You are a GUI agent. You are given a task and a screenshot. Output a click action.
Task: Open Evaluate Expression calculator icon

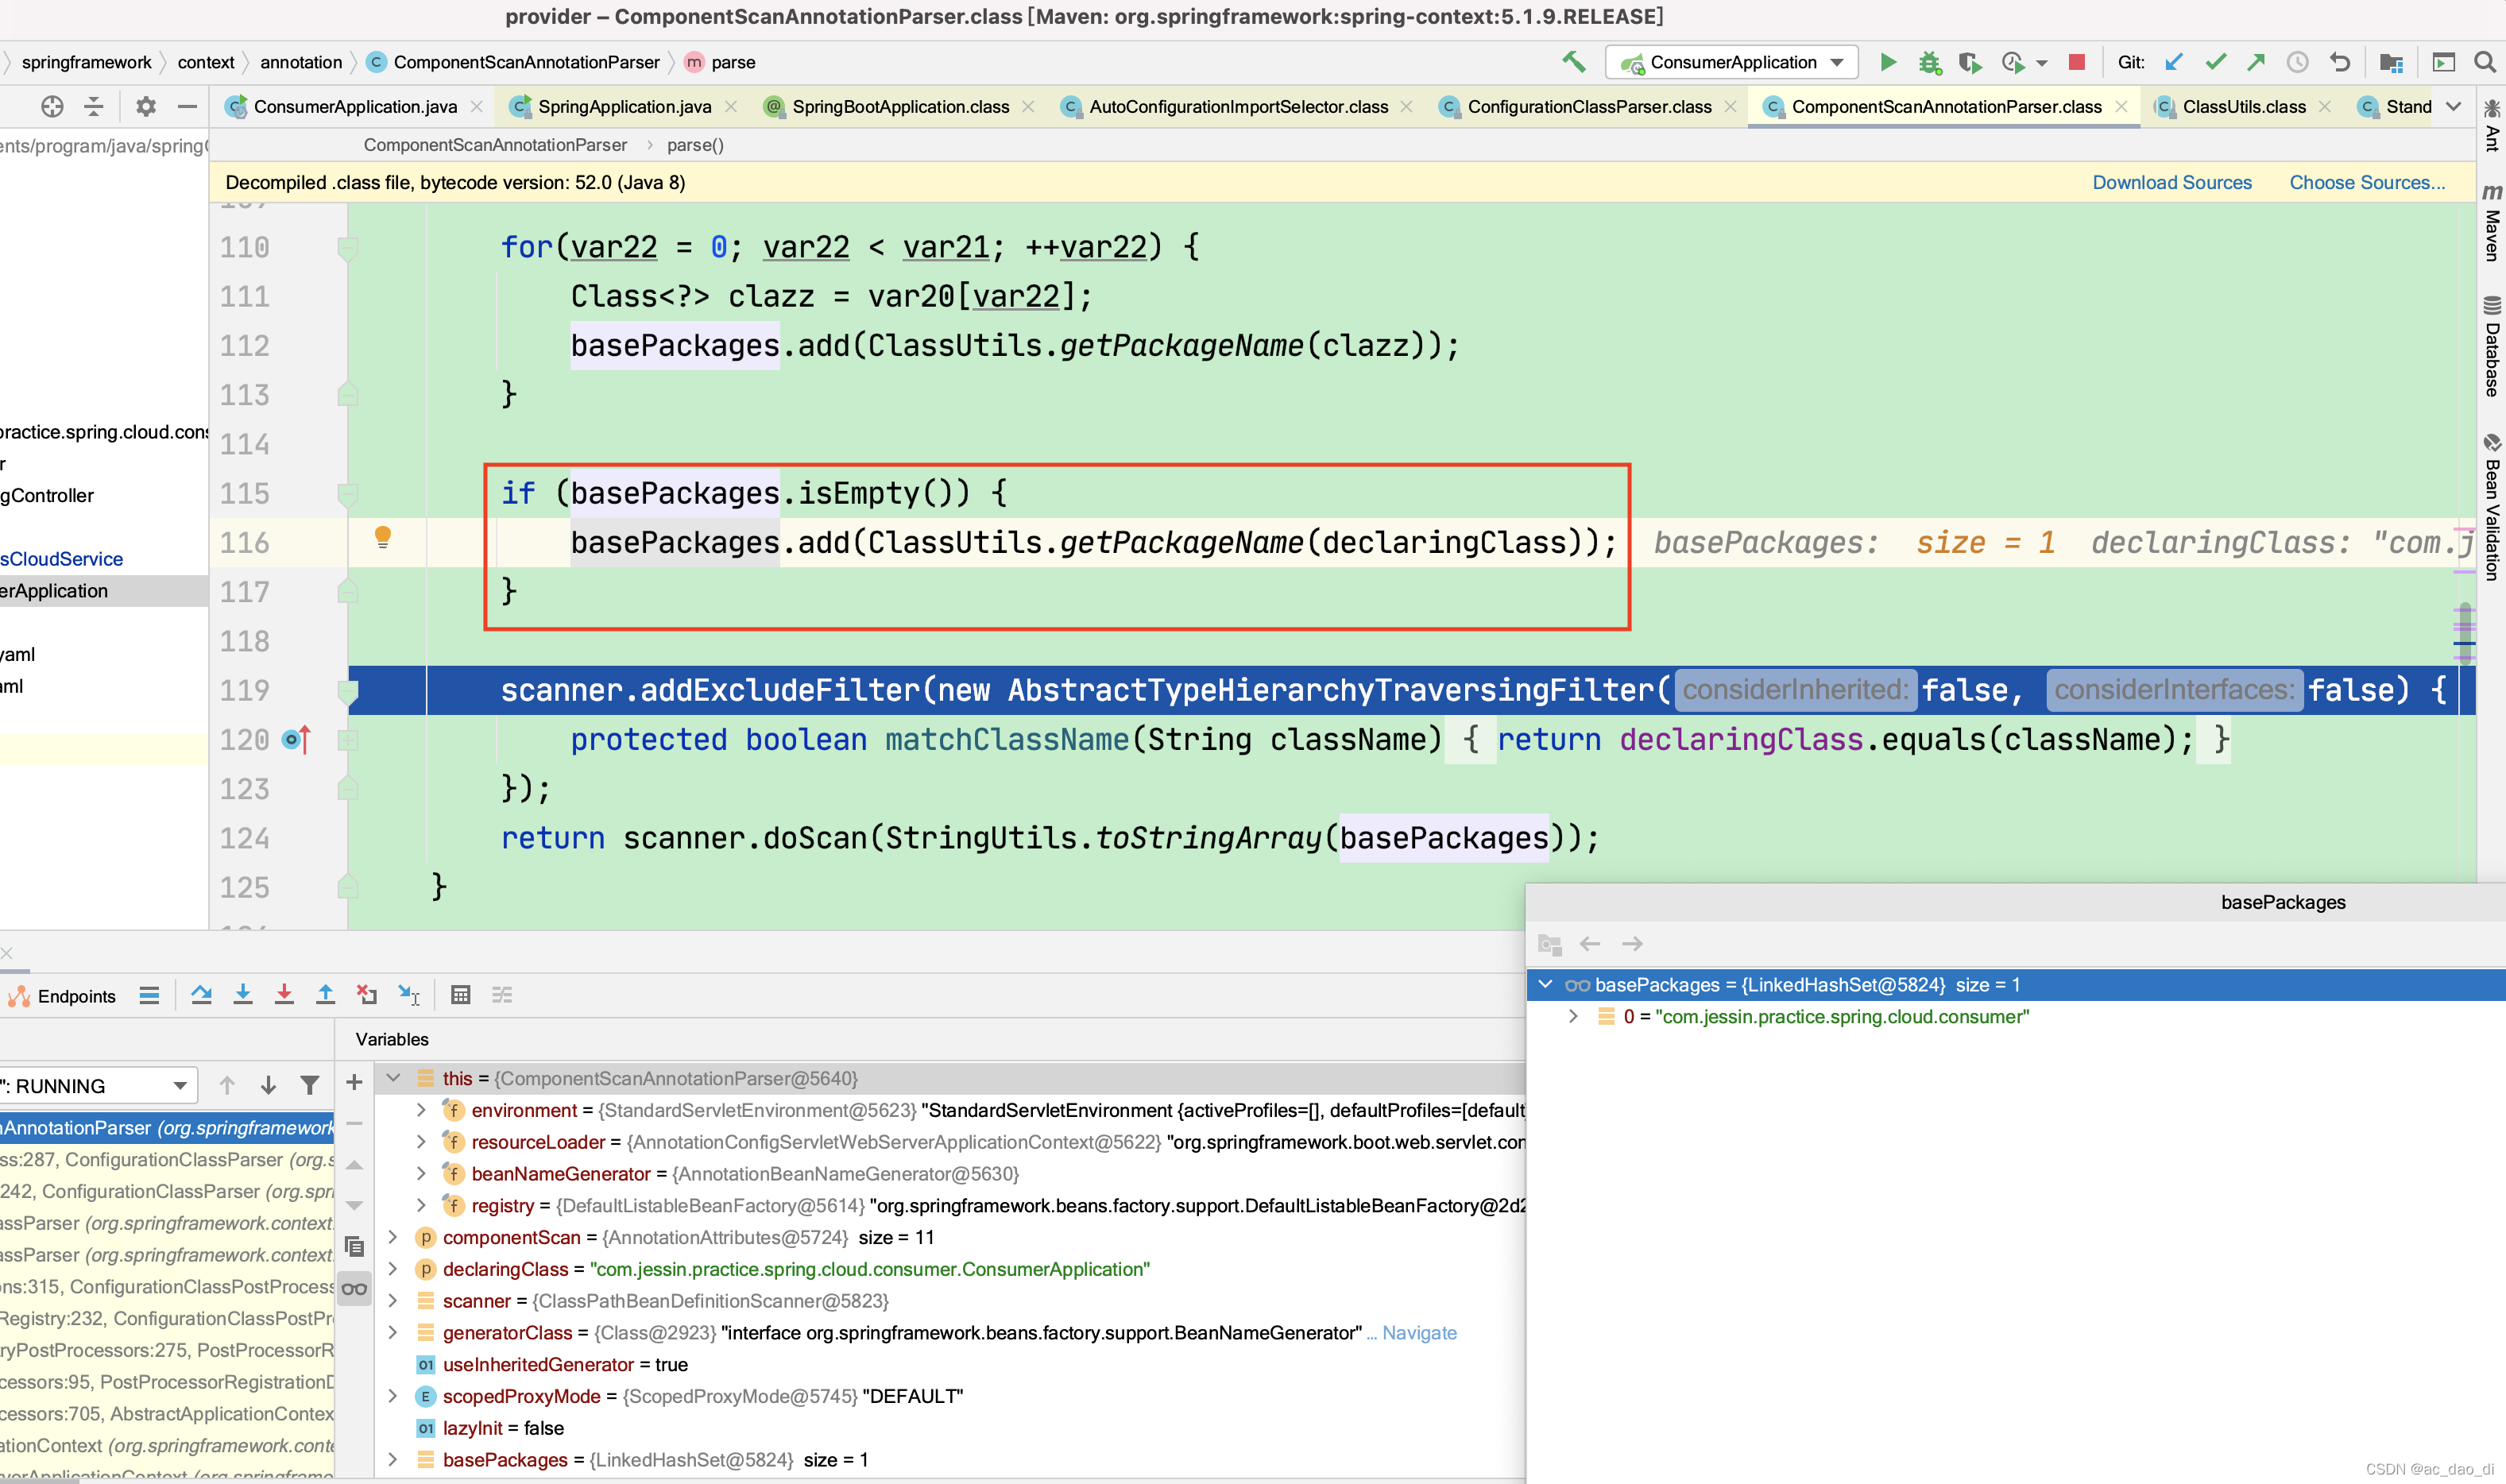click(x=460, y=995)
